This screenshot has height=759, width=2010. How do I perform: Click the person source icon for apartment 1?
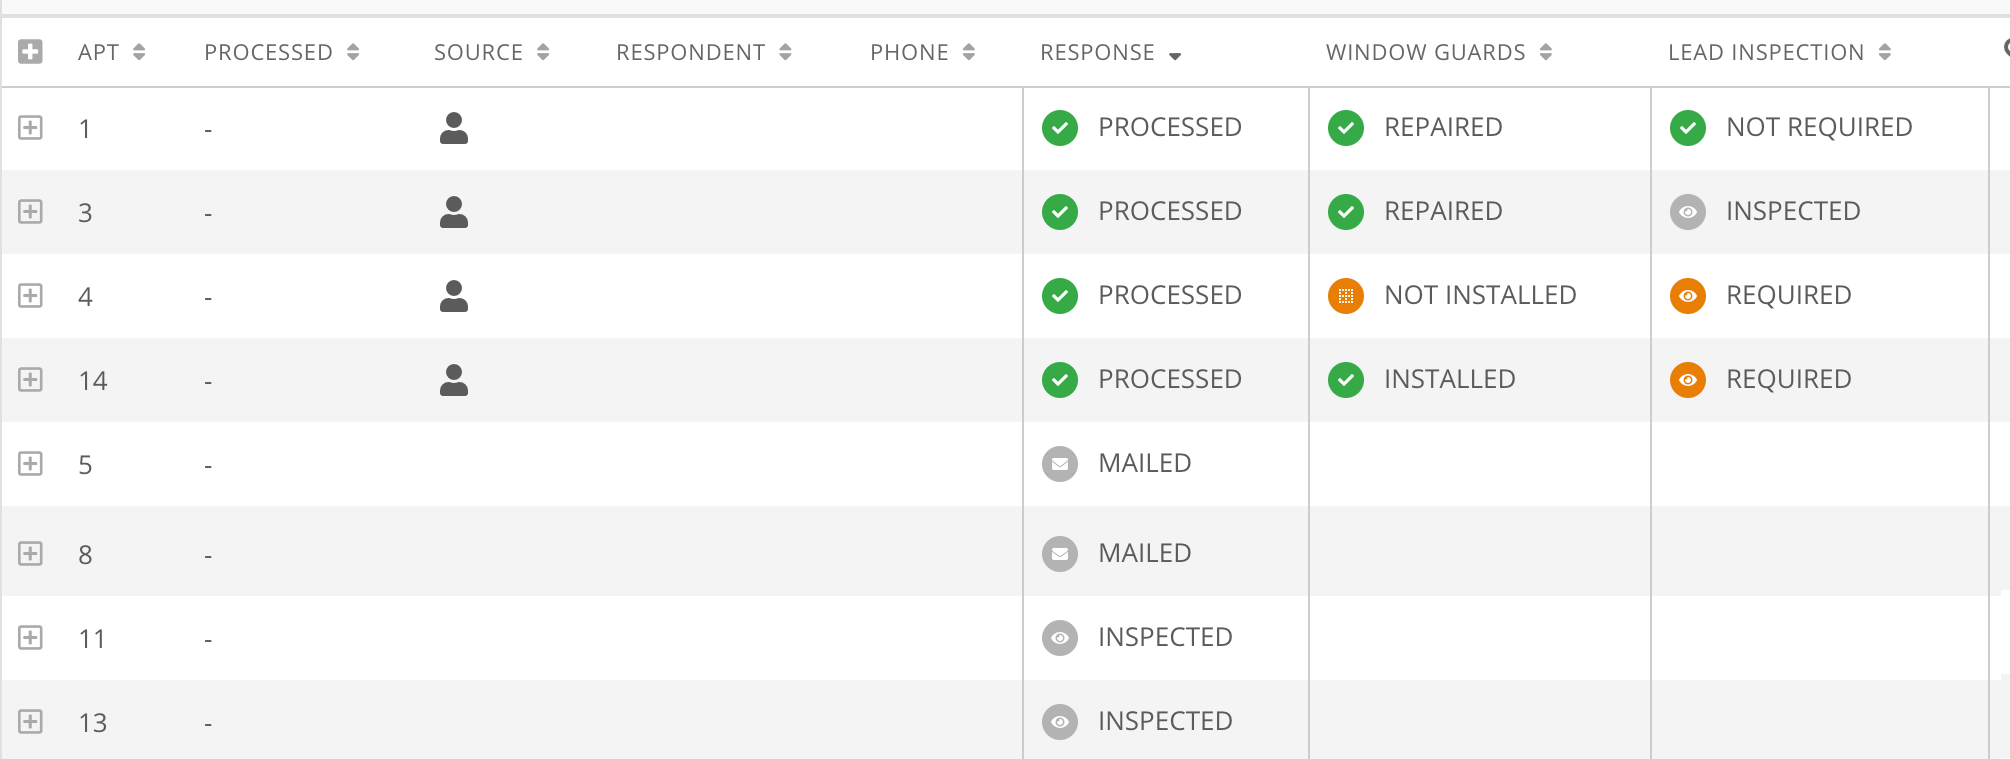[454, 128]
